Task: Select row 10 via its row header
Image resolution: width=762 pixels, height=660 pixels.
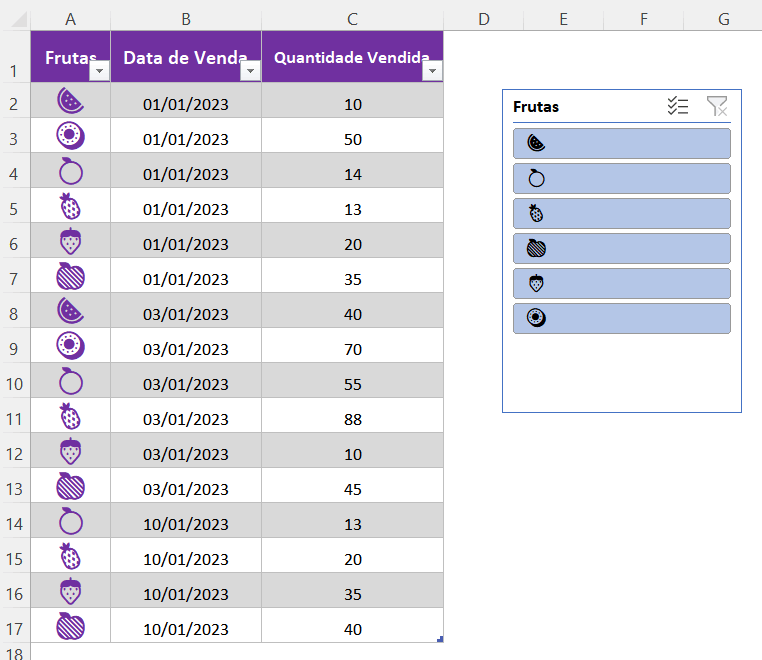Action: pyautogui.click(x=15, y=384)
